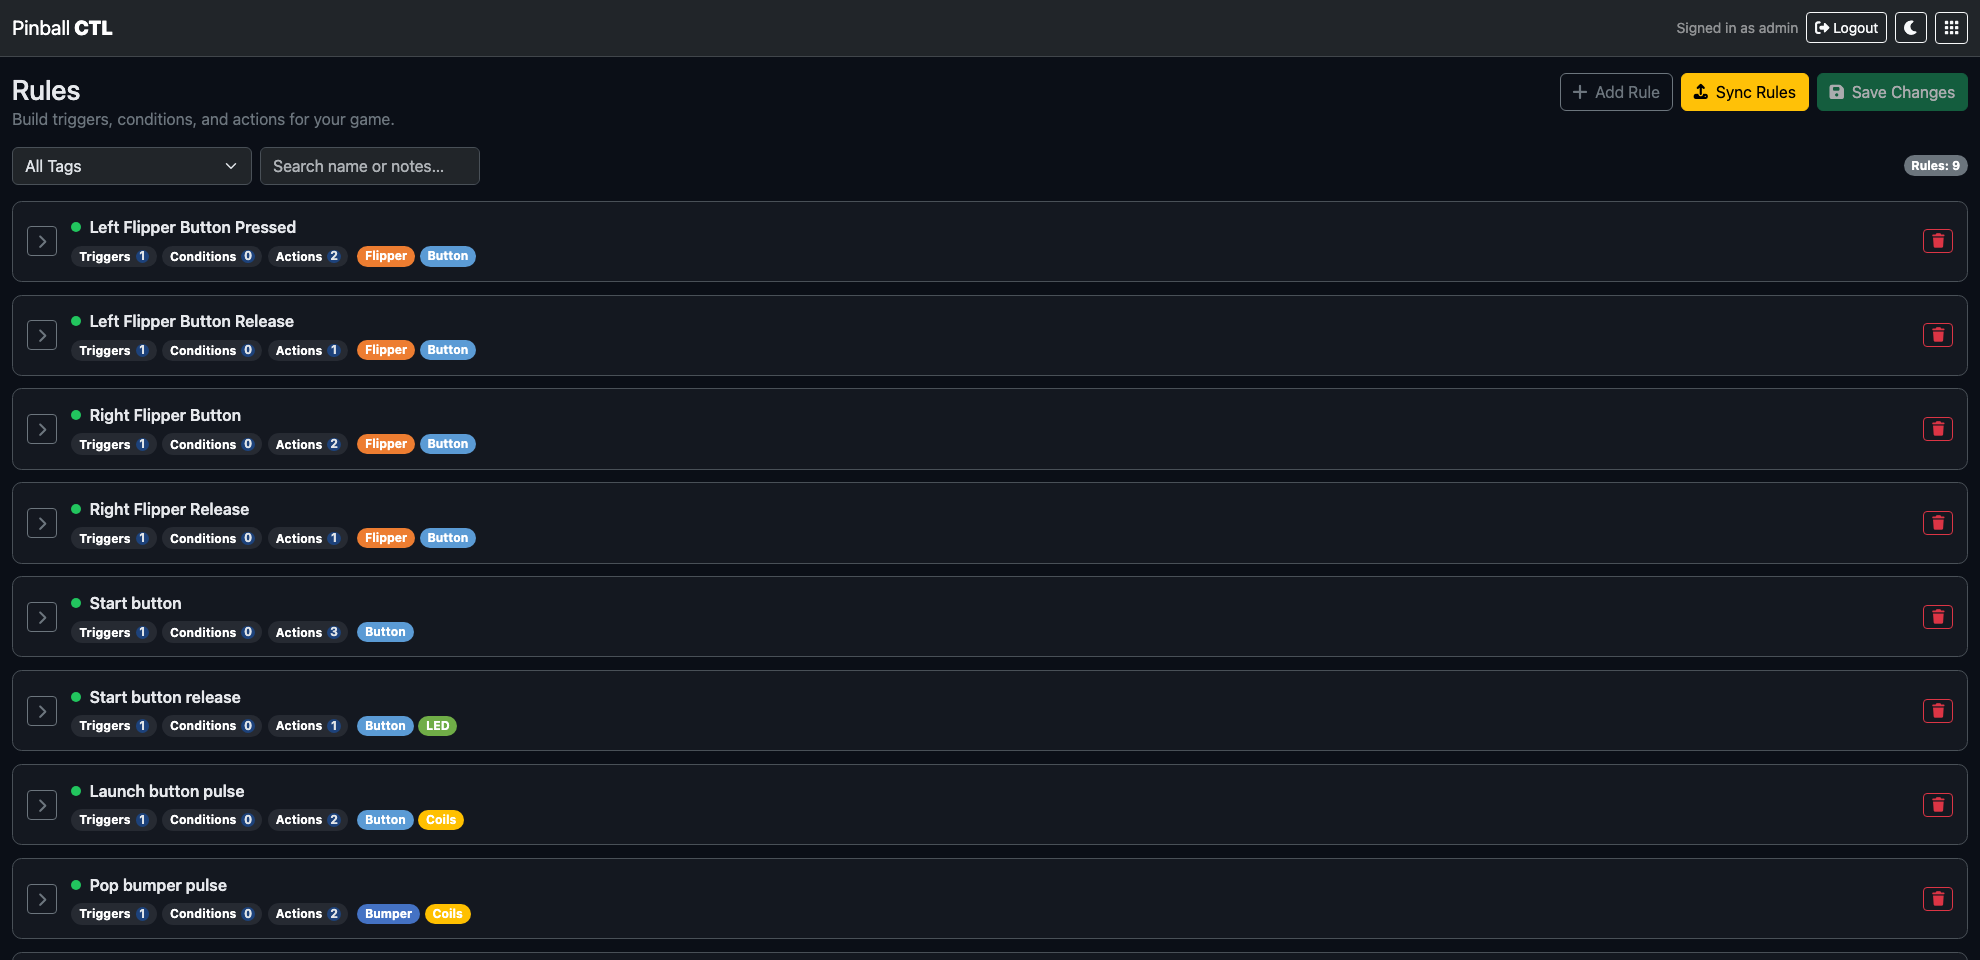The image size is (1980, 960).
Task: Click the Add Rule button
Action: tap(1615, 92)
